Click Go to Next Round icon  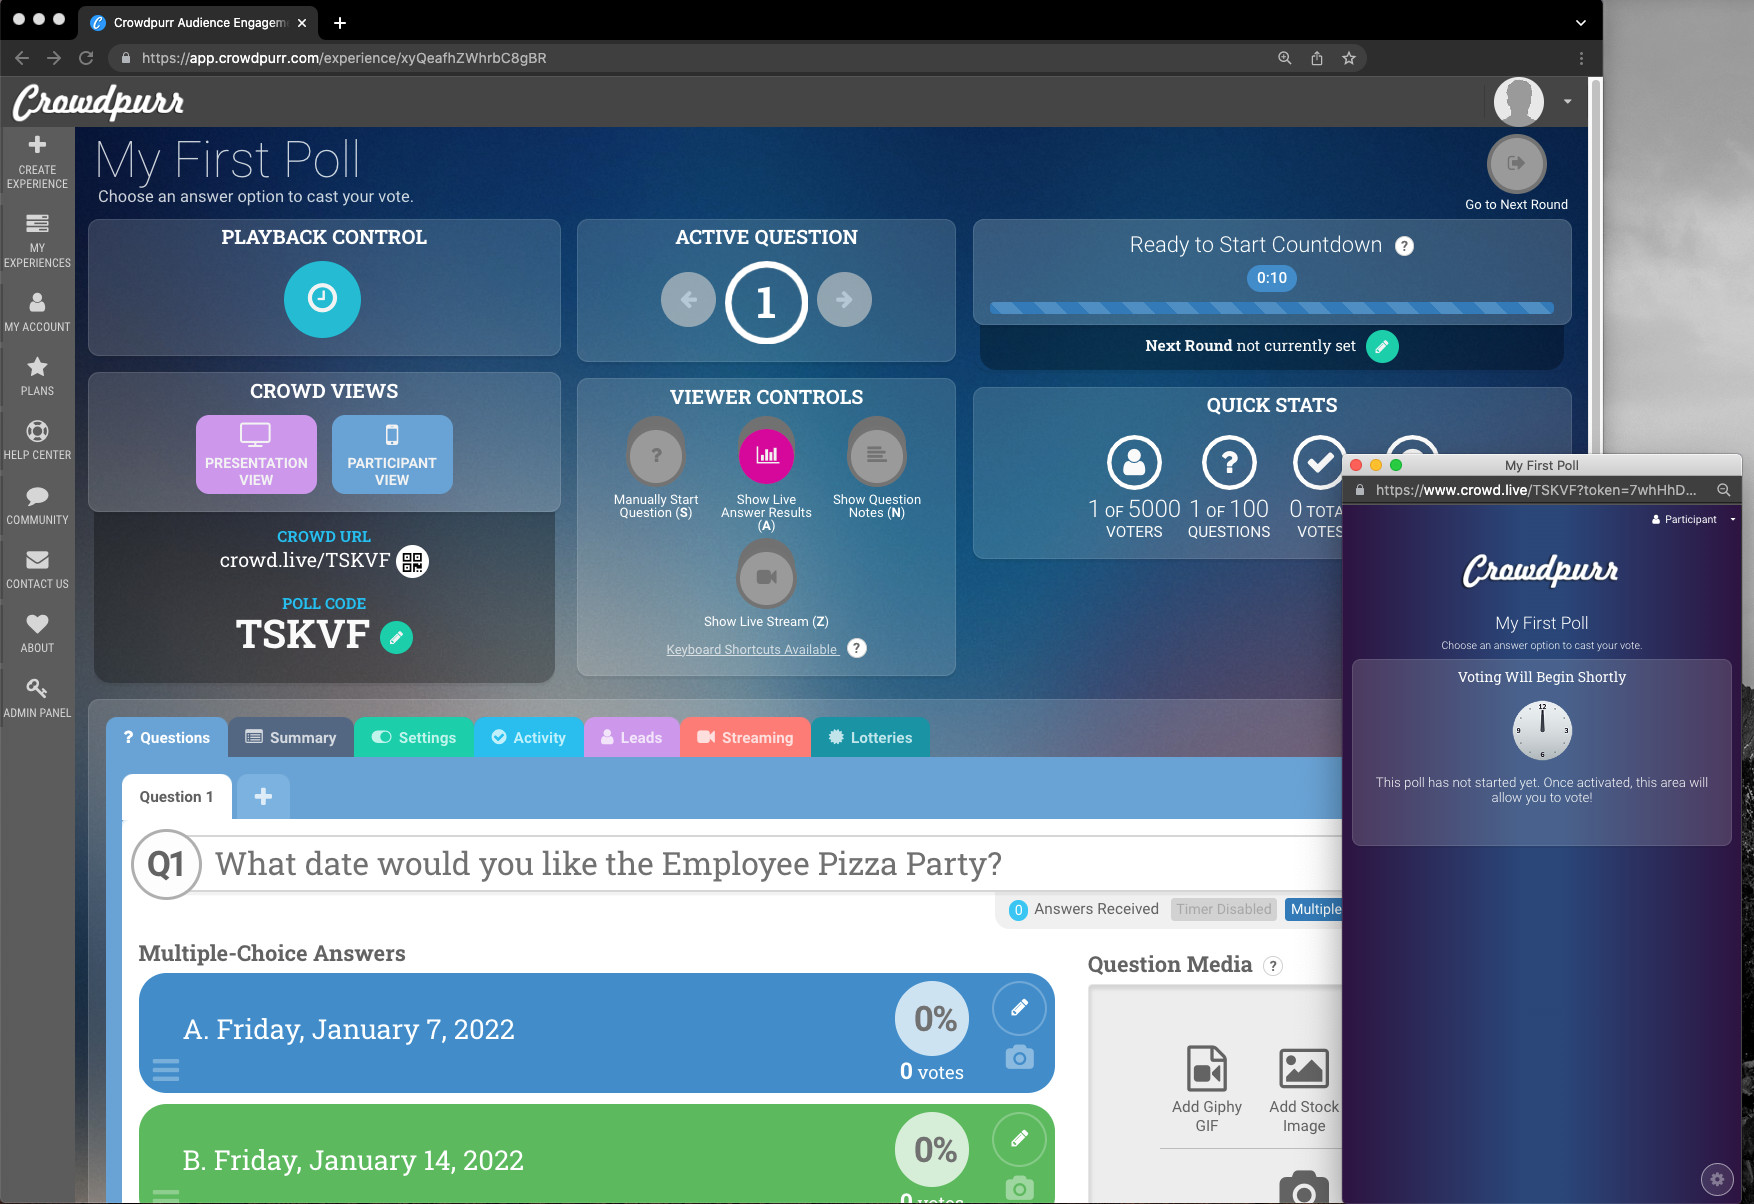pyautogui.click(x=1516, y=163)
